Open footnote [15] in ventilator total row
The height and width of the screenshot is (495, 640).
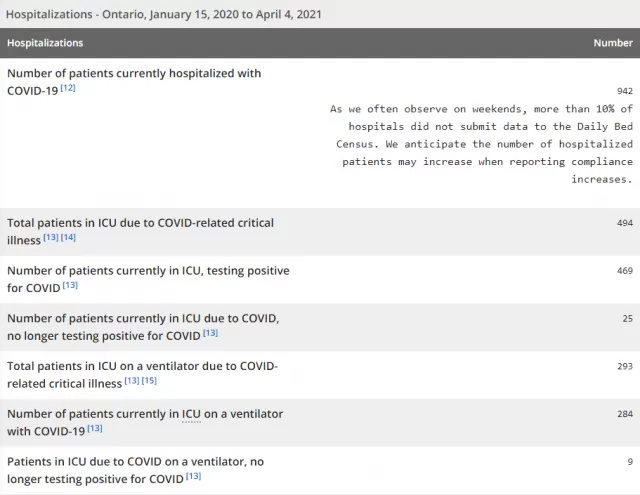tap(149, 380)
